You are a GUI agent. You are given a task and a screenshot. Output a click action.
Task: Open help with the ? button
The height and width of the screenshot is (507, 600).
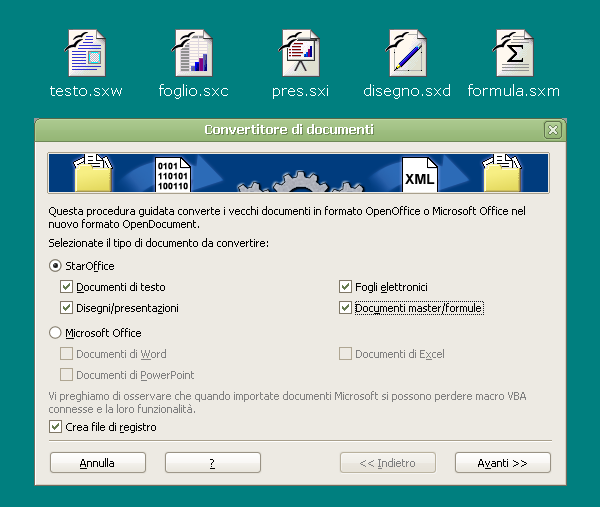pos(213,463)
